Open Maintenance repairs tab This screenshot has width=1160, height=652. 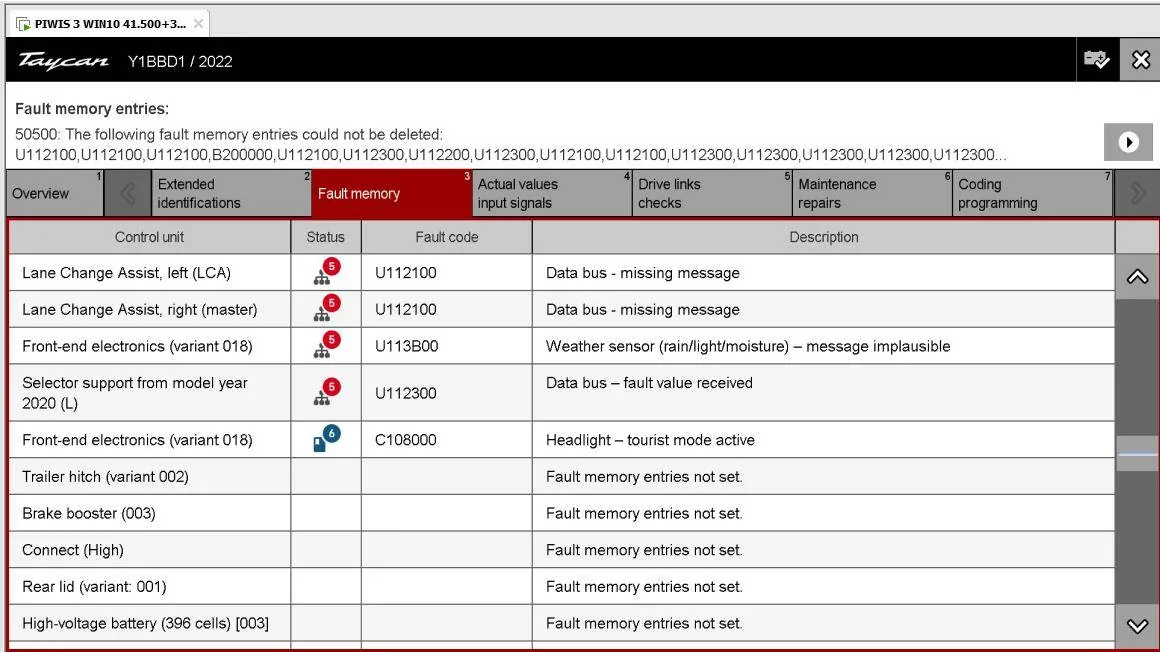pyautogui.click(x=871, y=193)
